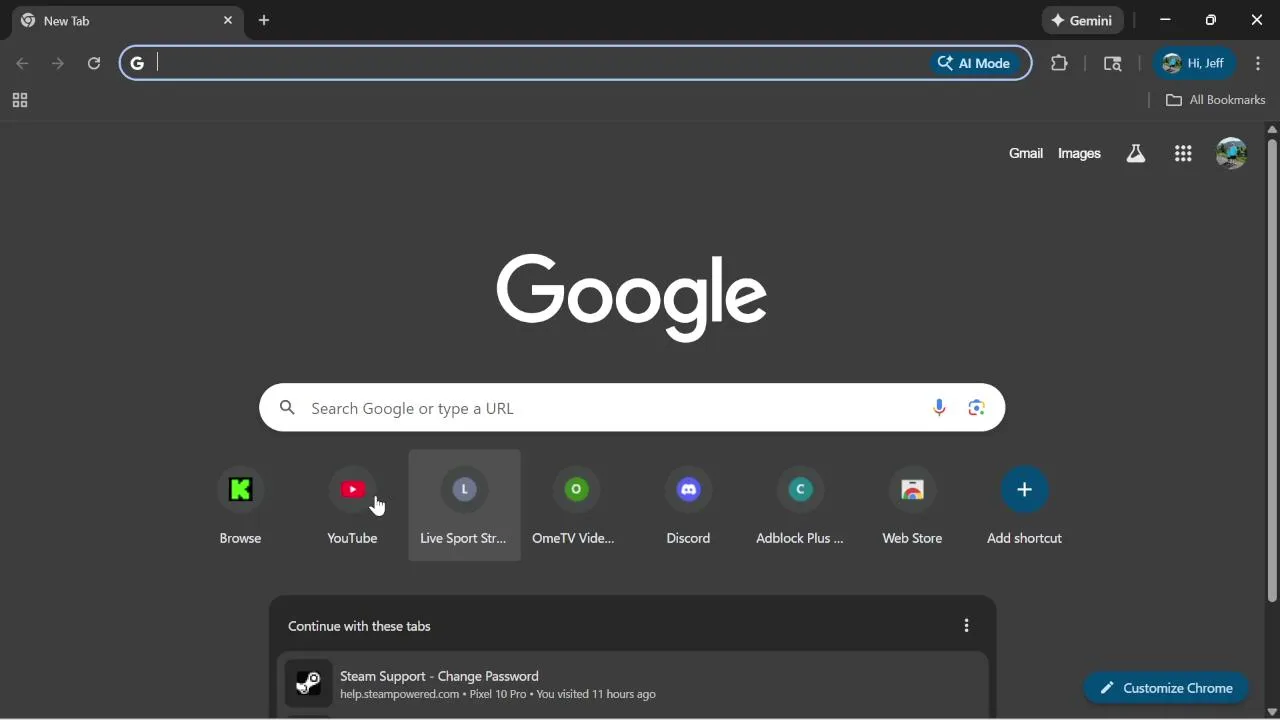Open the YouTube shortcut
The height and width of the screenshot is (720, 1280).
pos(352,505)
